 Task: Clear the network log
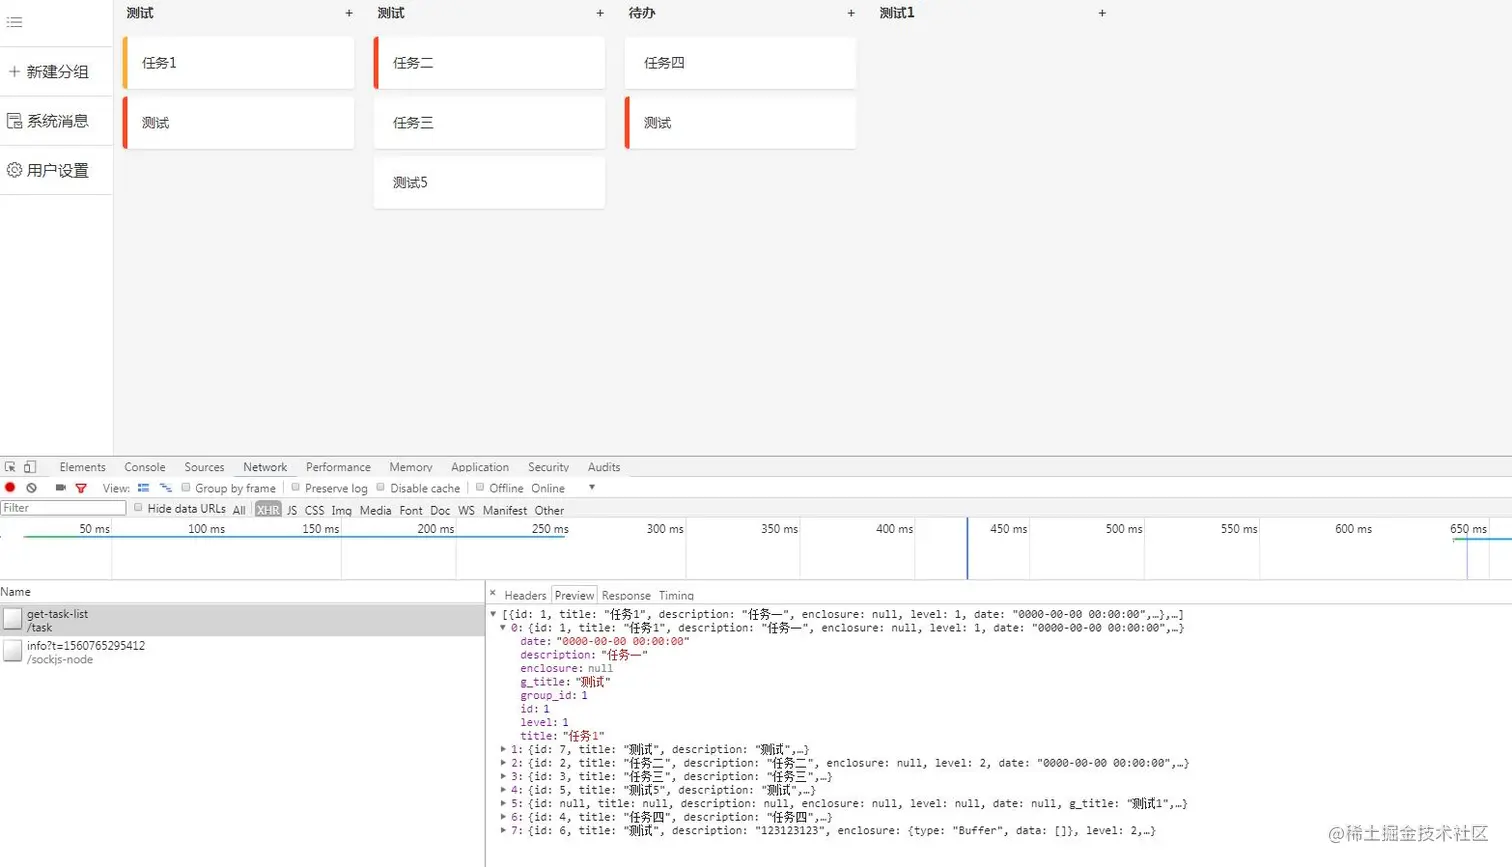pyautogui.click(x=32, y=488)
